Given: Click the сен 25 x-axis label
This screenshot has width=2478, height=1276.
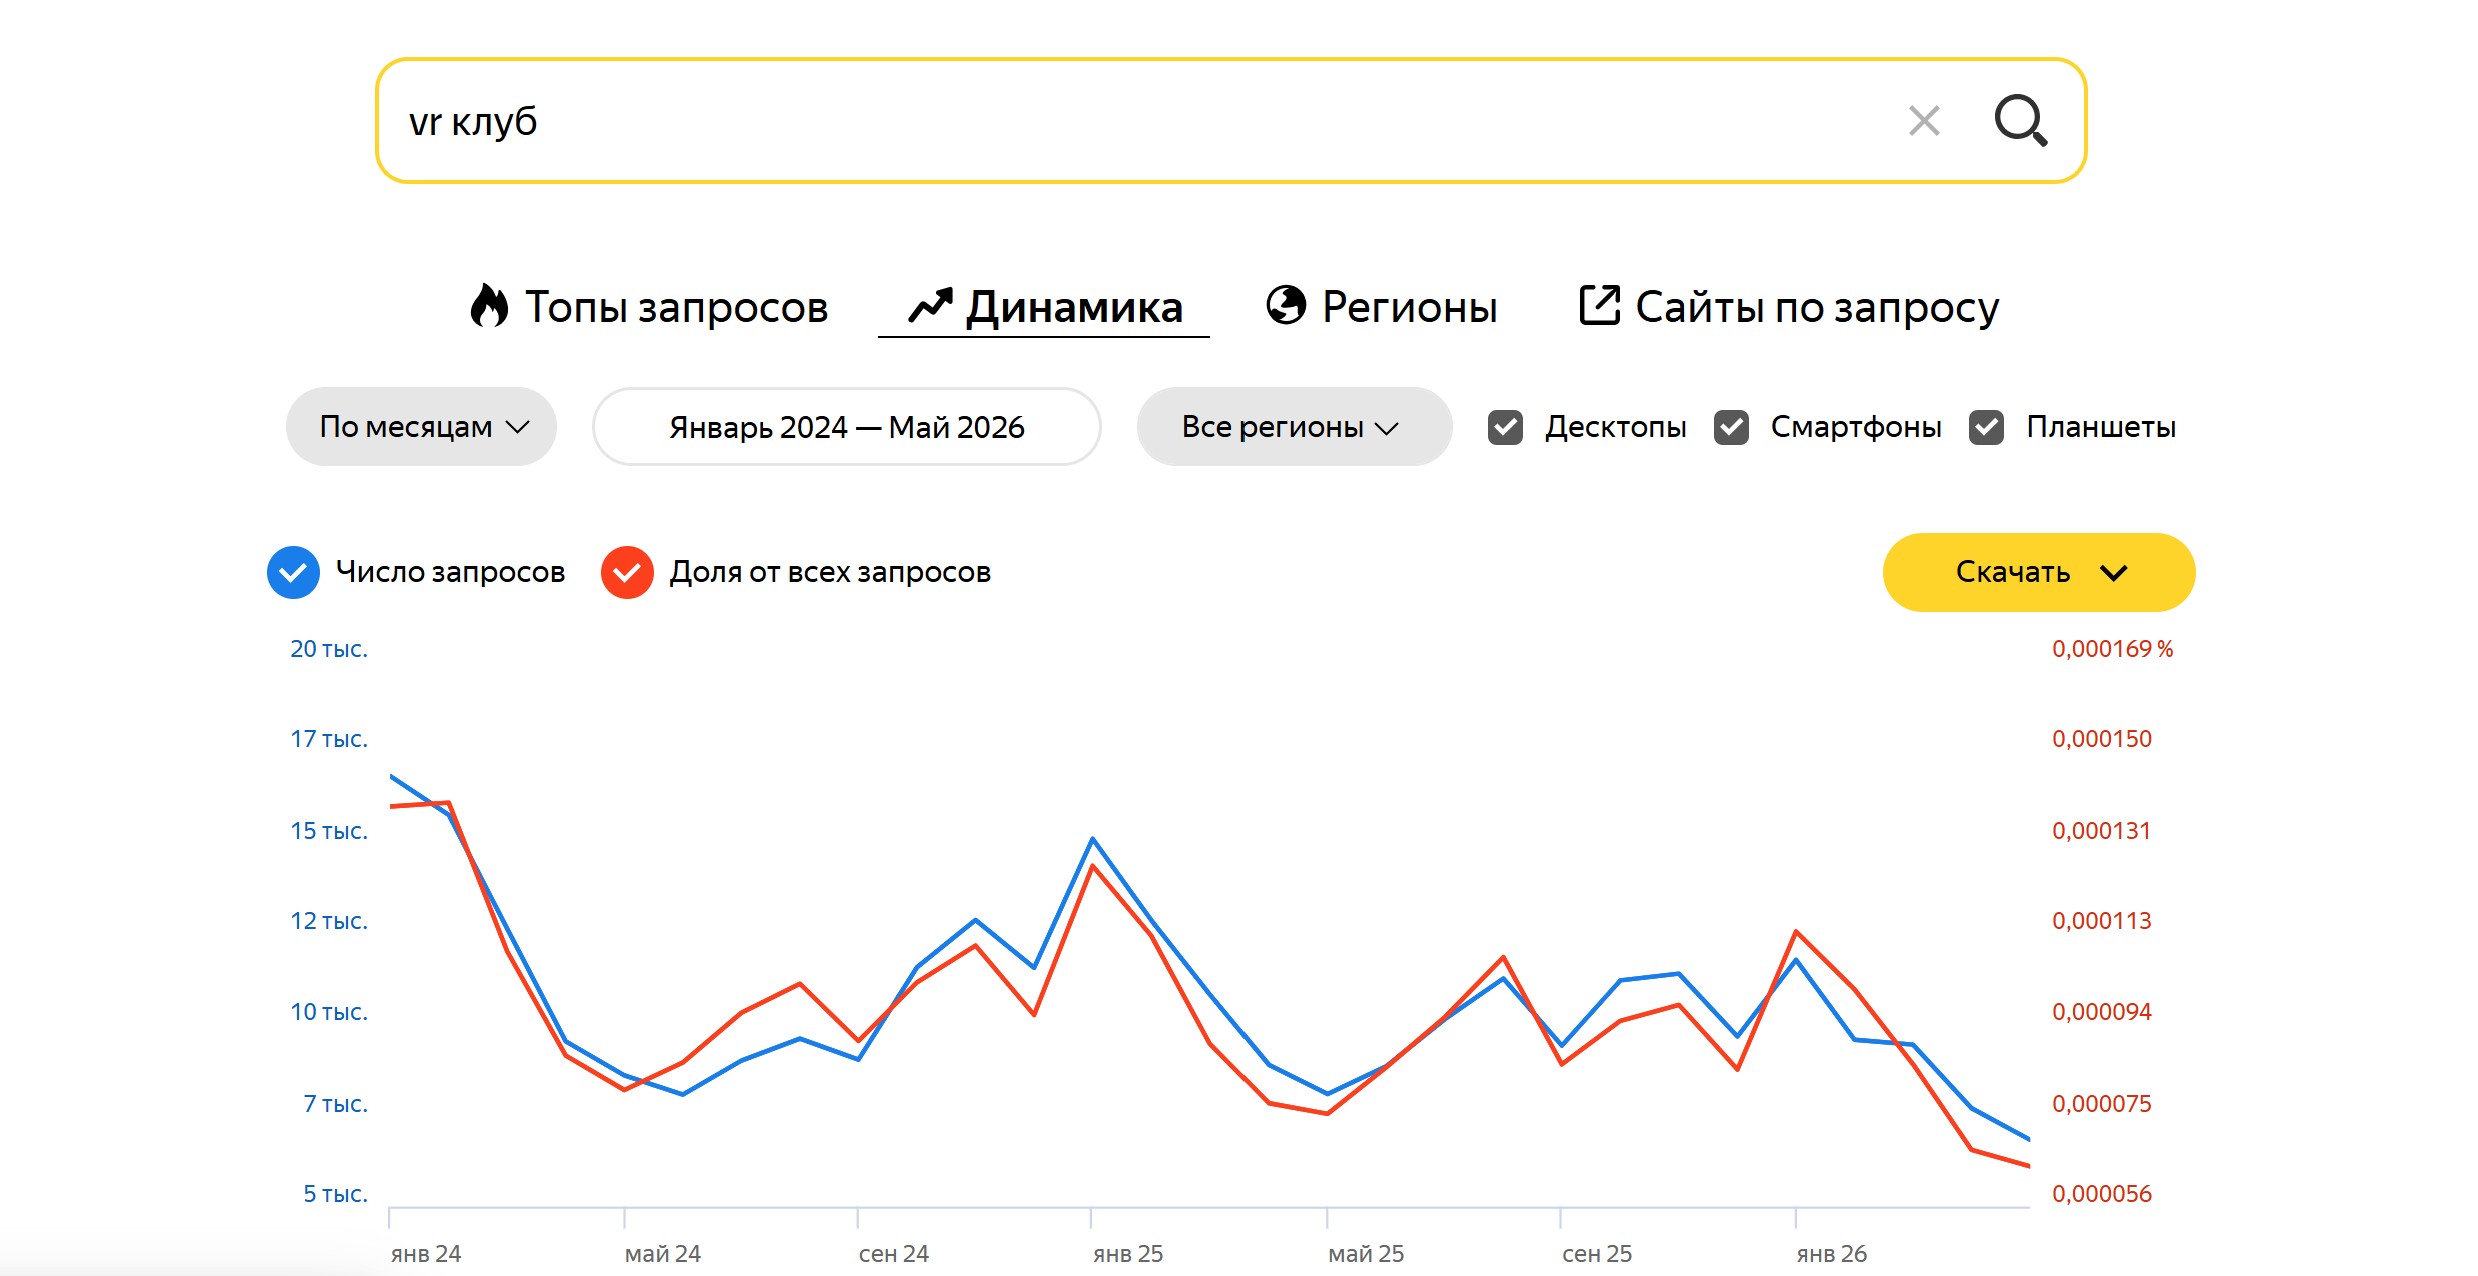Looking at the screenshot, I should point(1597,1253).
